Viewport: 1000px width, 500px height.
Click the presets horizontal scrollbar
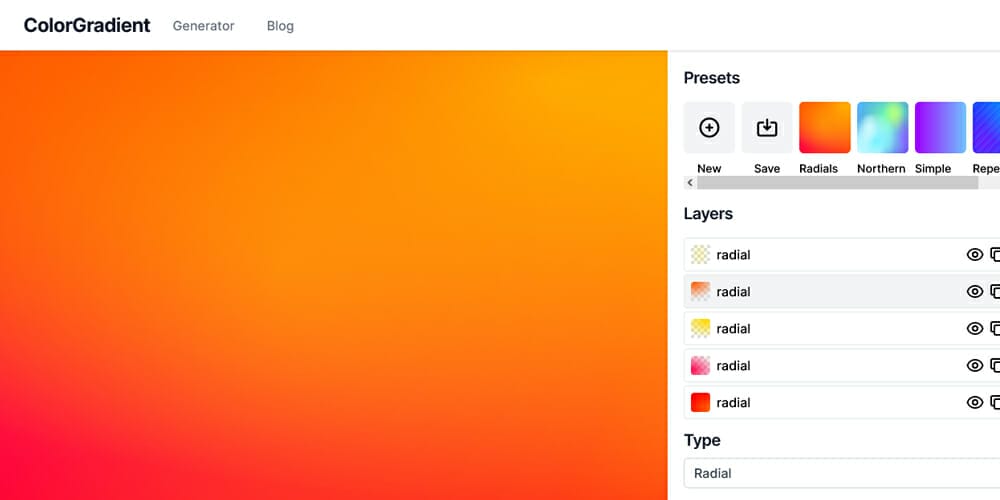coord(836,184)
